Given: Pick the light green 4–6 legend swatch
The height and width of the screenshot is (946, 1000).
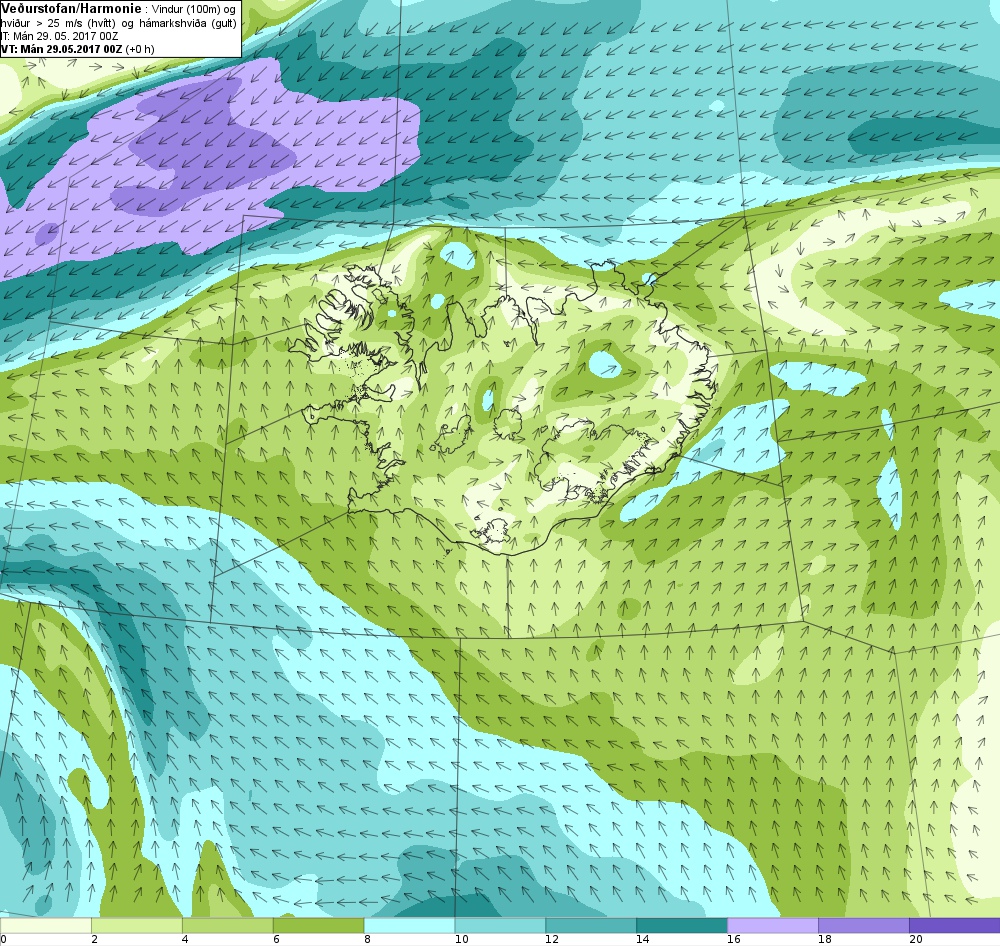Looking at the screenshot, I should [x=228, y=926].
